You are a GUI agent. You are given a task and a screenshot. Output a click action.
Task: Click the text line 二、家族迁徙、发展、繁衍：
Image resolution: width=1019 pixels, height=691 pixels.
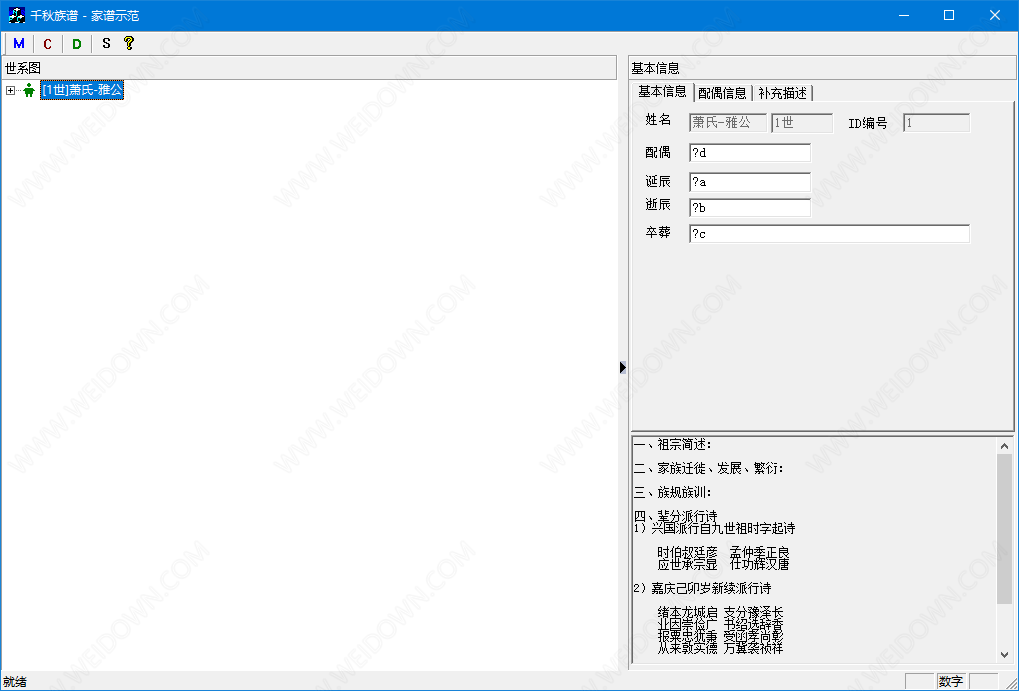pyautogui.click(x=709, y=468)
